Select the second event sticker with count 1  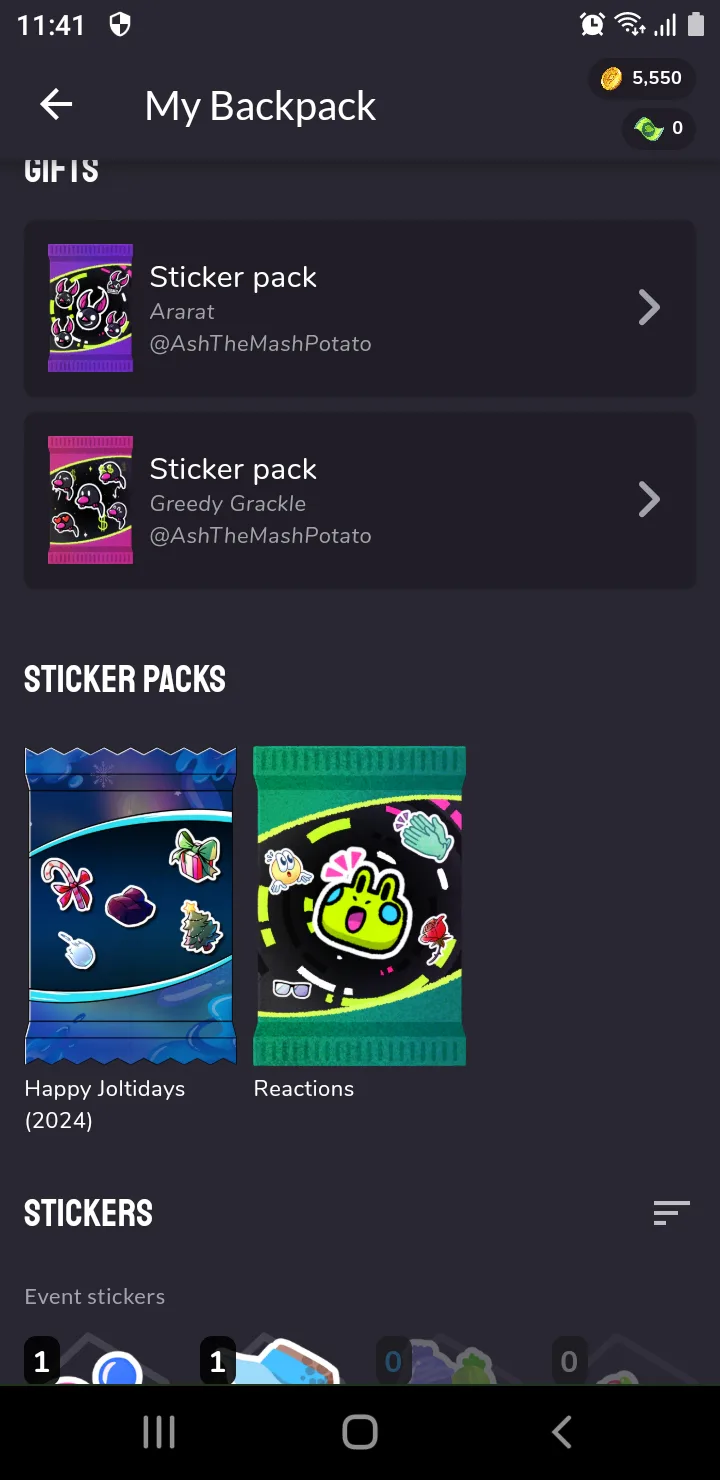pos(270,1358)
